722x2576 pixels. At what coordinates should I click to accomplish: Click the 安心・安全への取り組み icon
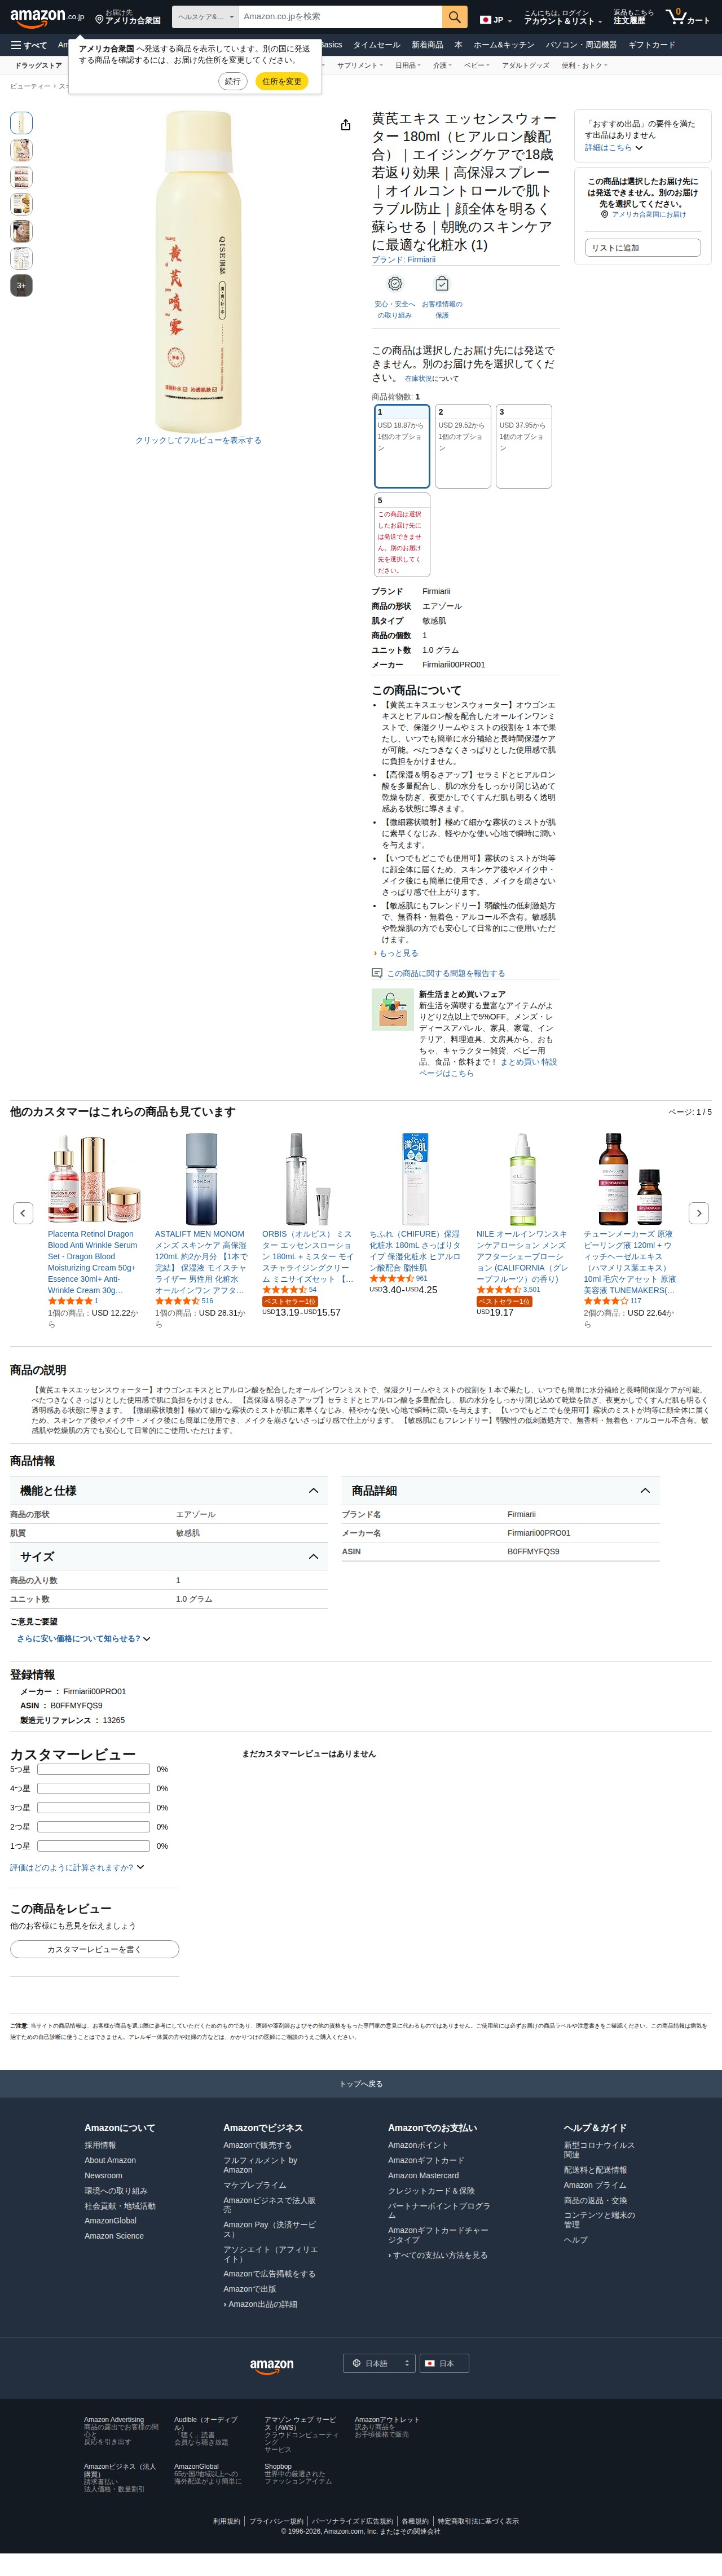395,284
